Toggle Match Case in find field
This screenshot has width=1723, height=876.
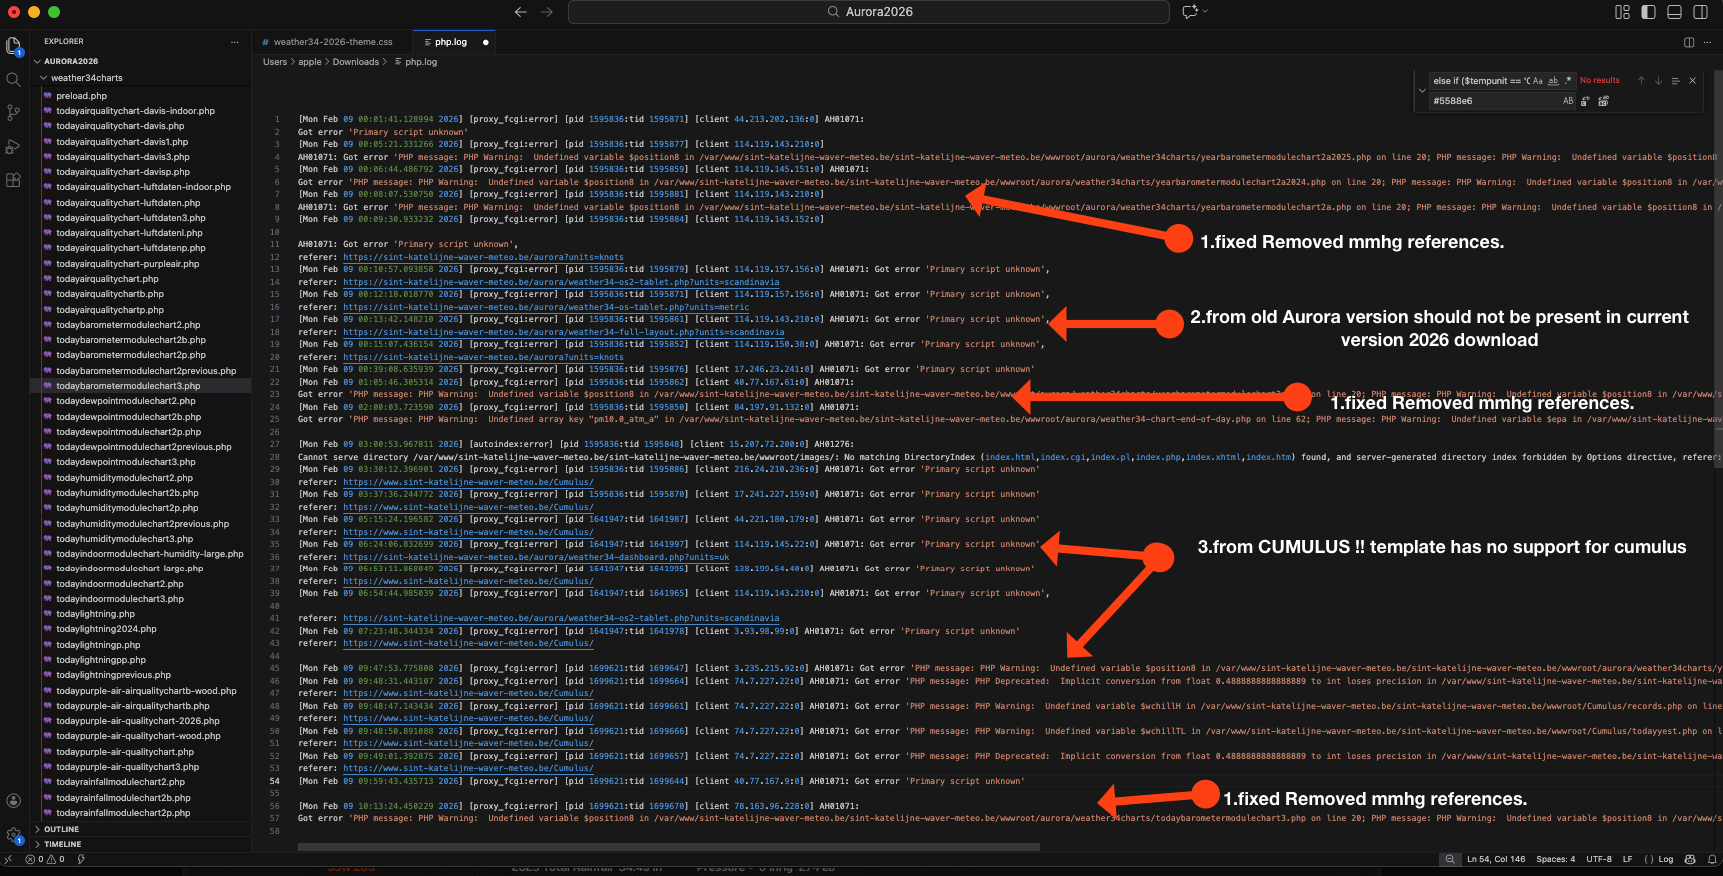(x=1538, y=81)
